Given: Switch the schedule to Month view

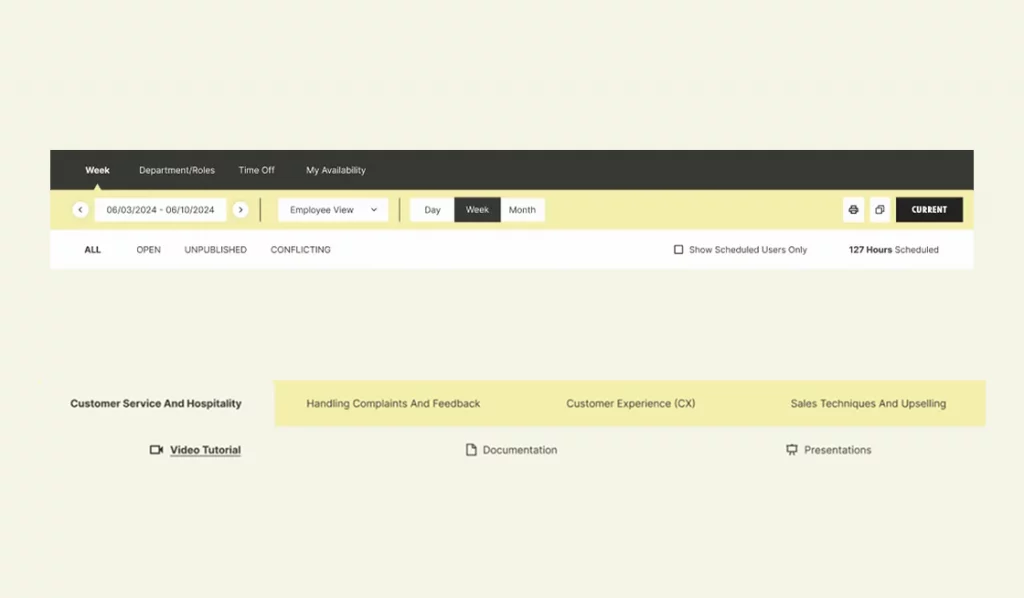Looking at the screenshot, I should 522,209.
